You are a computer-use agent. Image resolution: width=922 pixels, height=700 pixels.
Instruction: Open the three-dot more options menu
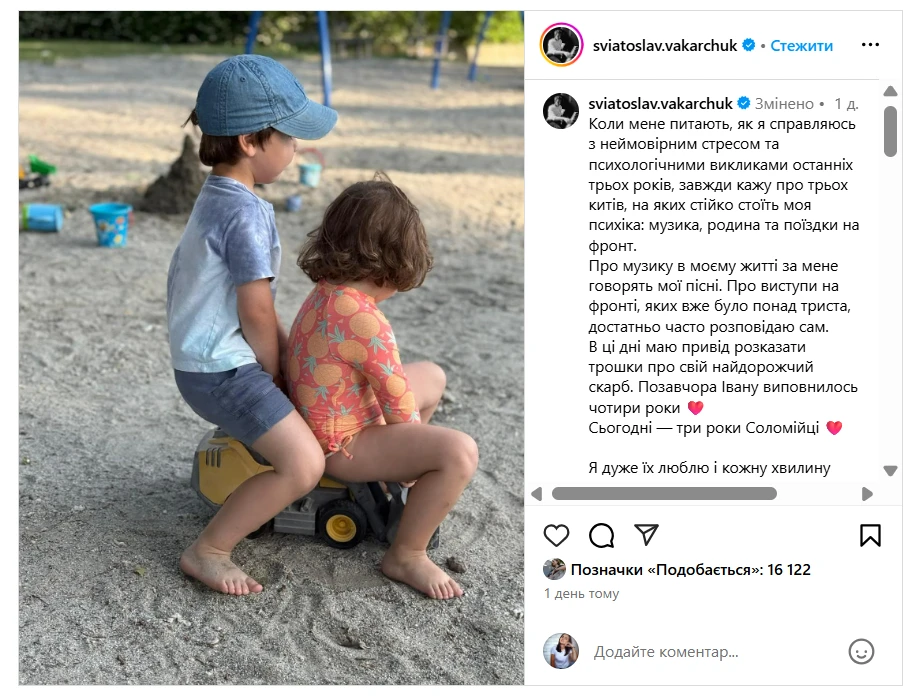click(870, 45)
